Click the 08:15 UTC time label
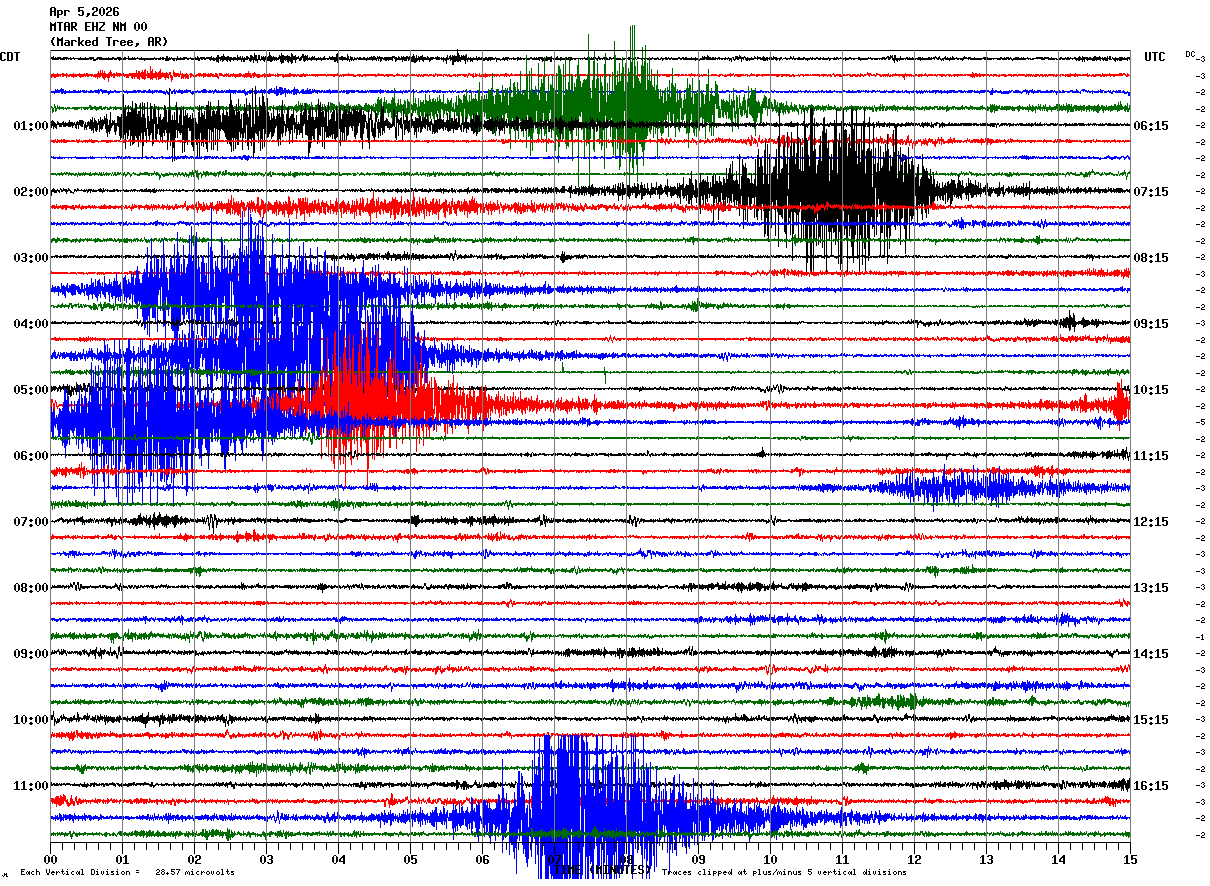The width and height of the screenshot is (1210, 886). point(1151,258)
